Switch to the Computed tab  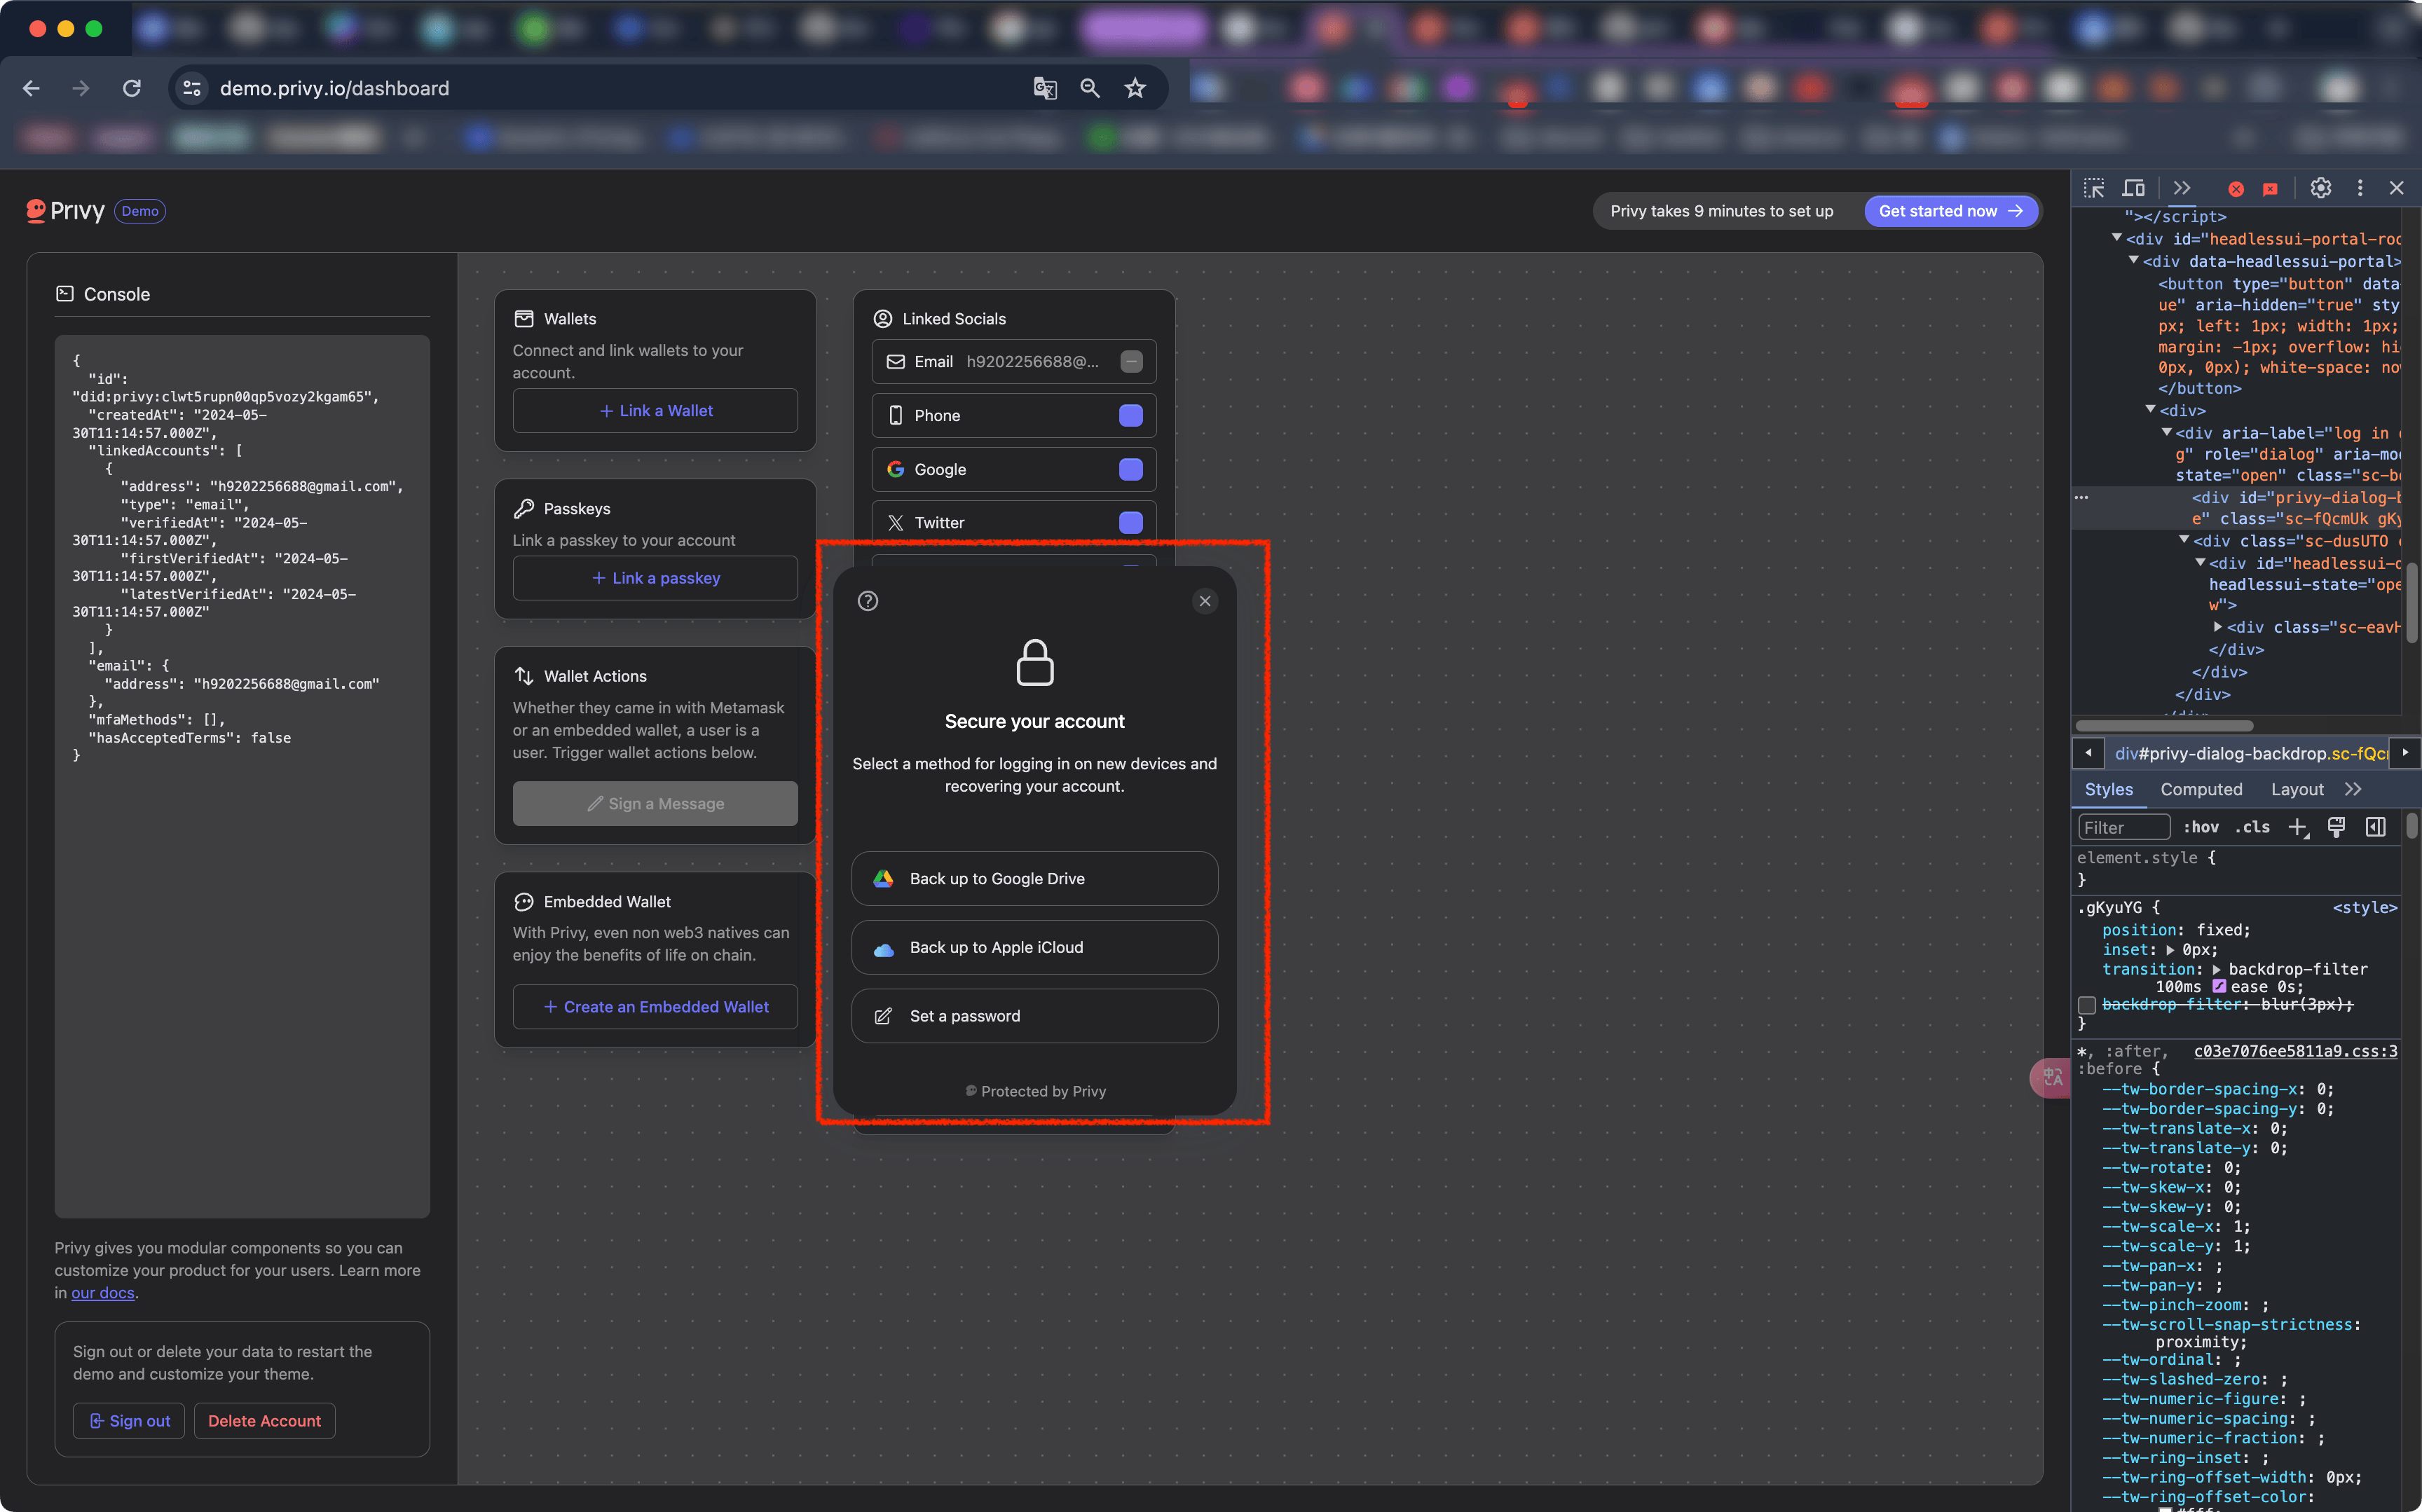tap(2201, 789)
